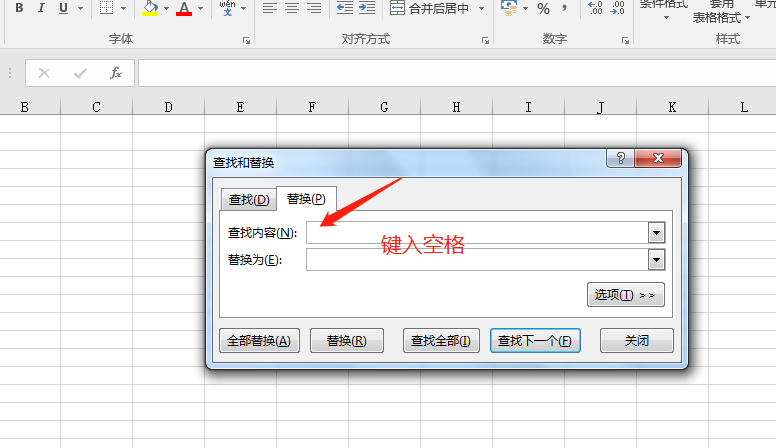776x448 pixels.
Task: Select column L header
Action: click(x=742, y=107)
